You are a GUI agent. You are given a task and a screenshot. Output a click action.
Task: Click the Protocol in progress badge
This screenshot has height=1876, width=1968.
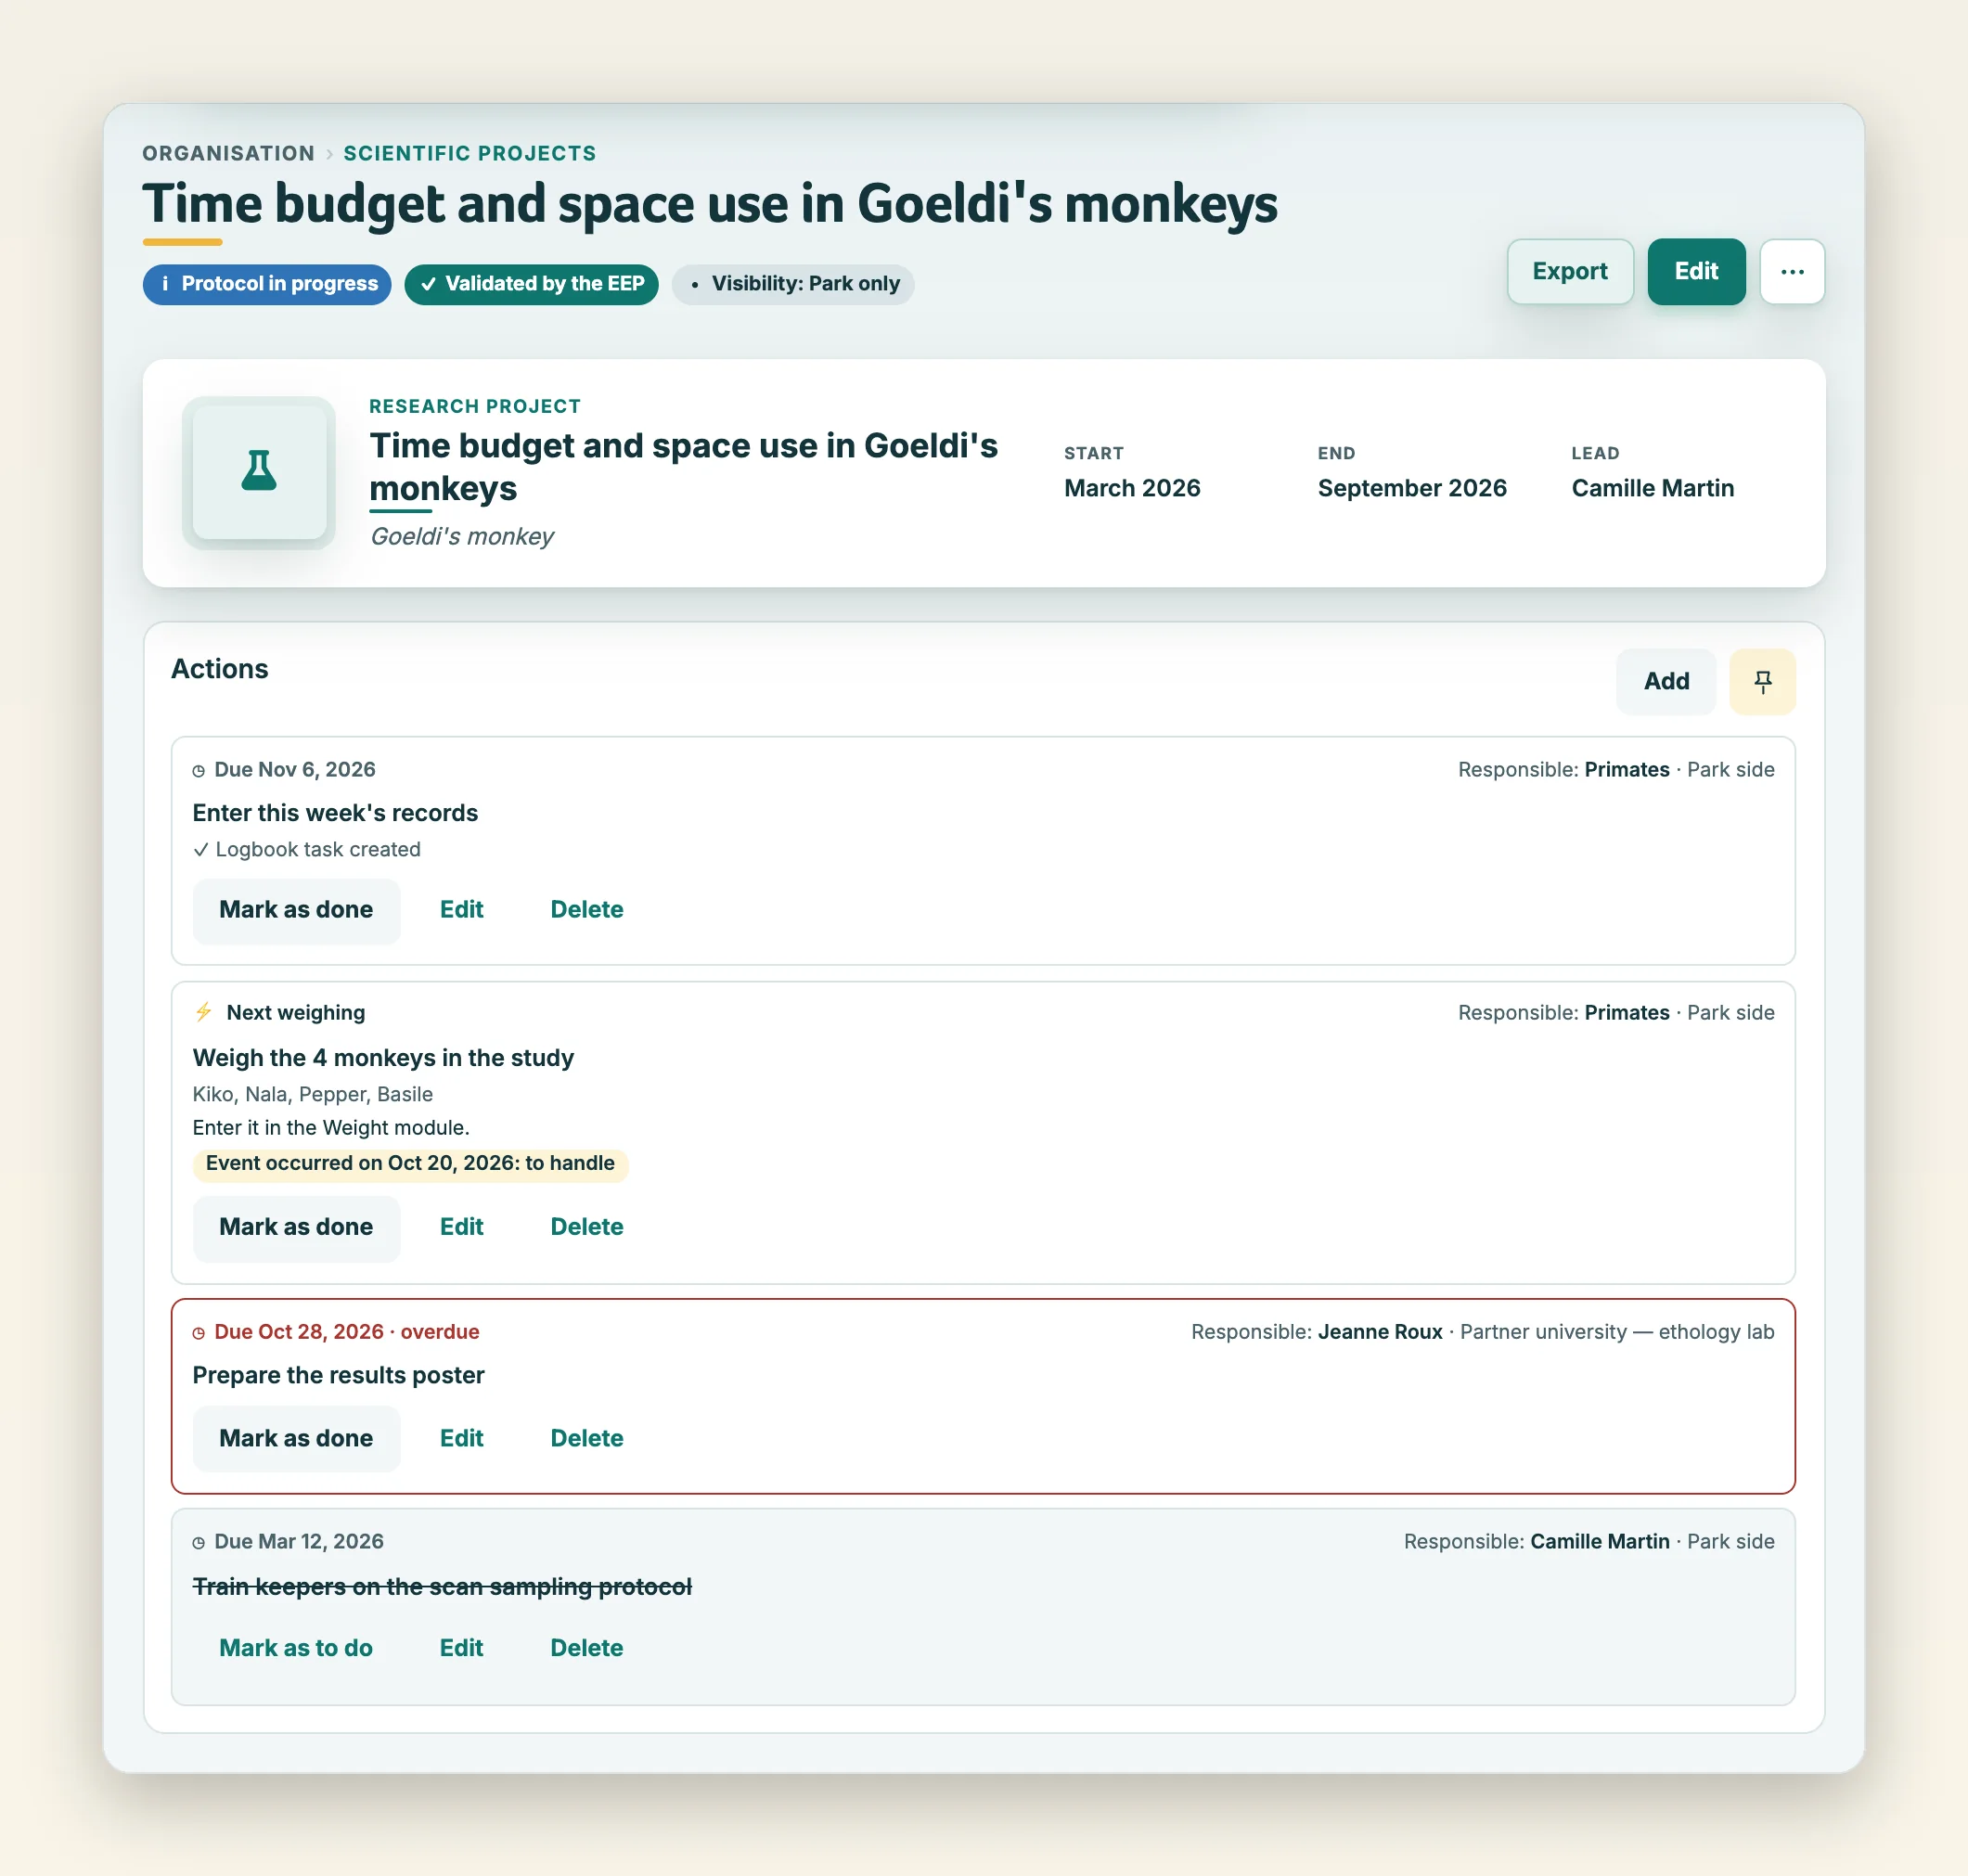267,284
